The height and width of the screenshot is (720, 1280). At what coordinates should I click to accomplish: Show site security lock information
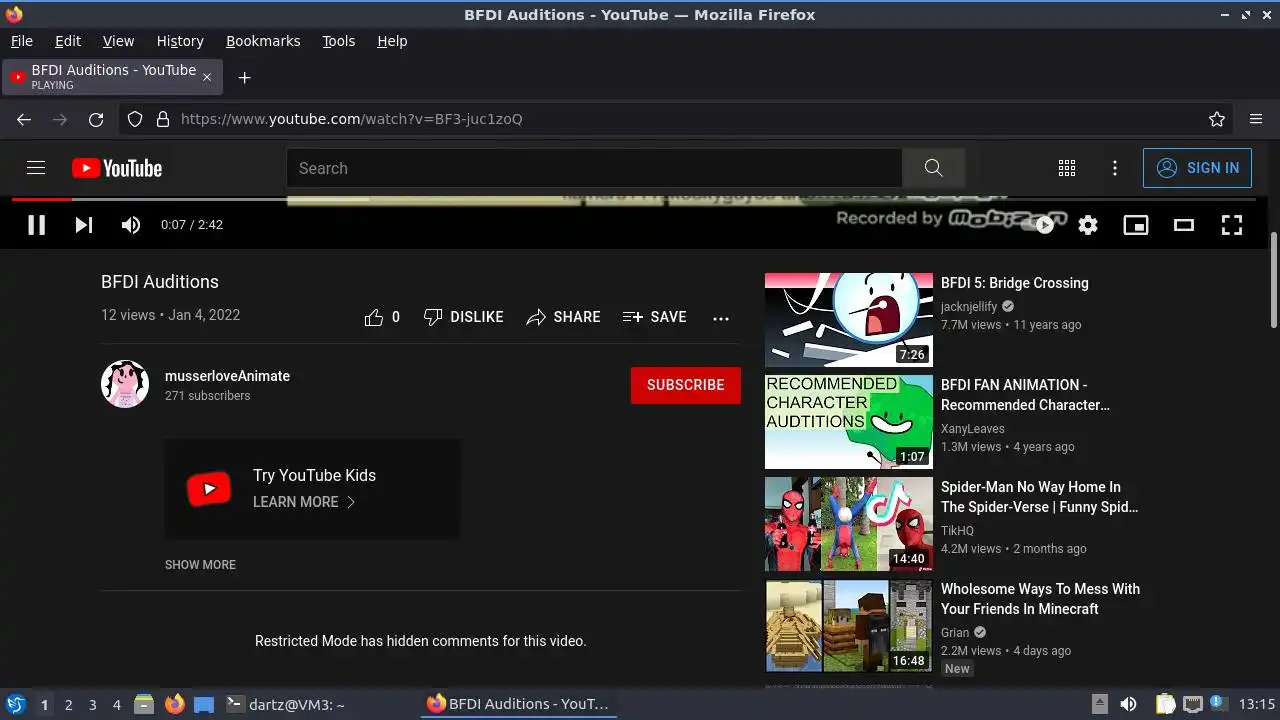(x=163, y=119)
